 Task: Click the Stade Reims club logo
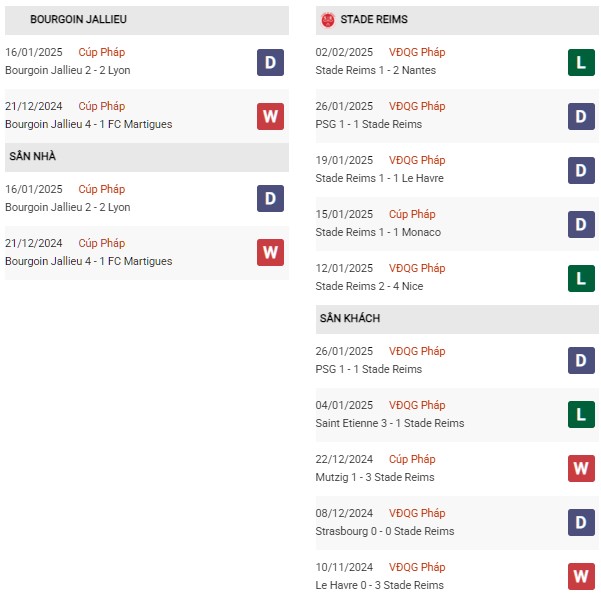(328, 20)
